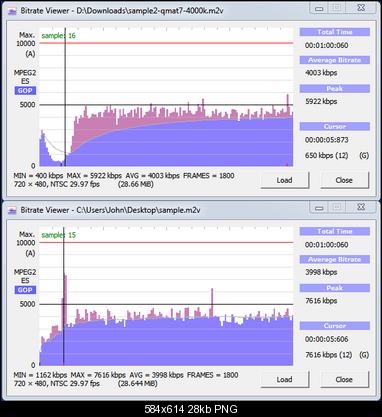The image size is (382, 417).
Task: Click Close in the sample.m2v window
Action: click(344, 379)
